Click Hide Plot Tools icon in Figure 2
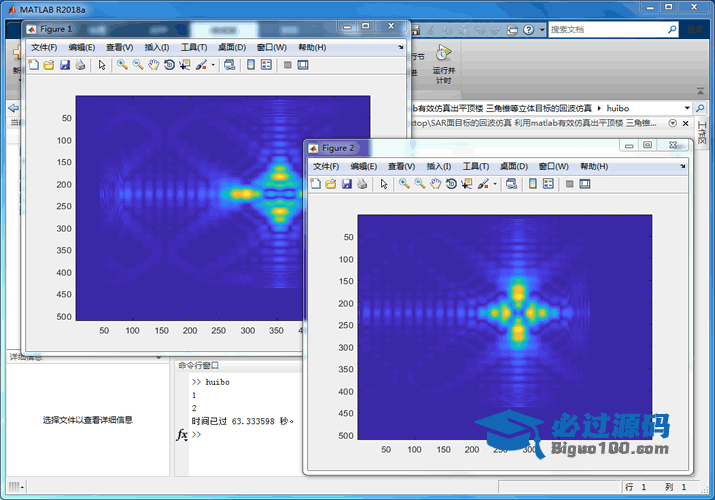 click(569, 184)
